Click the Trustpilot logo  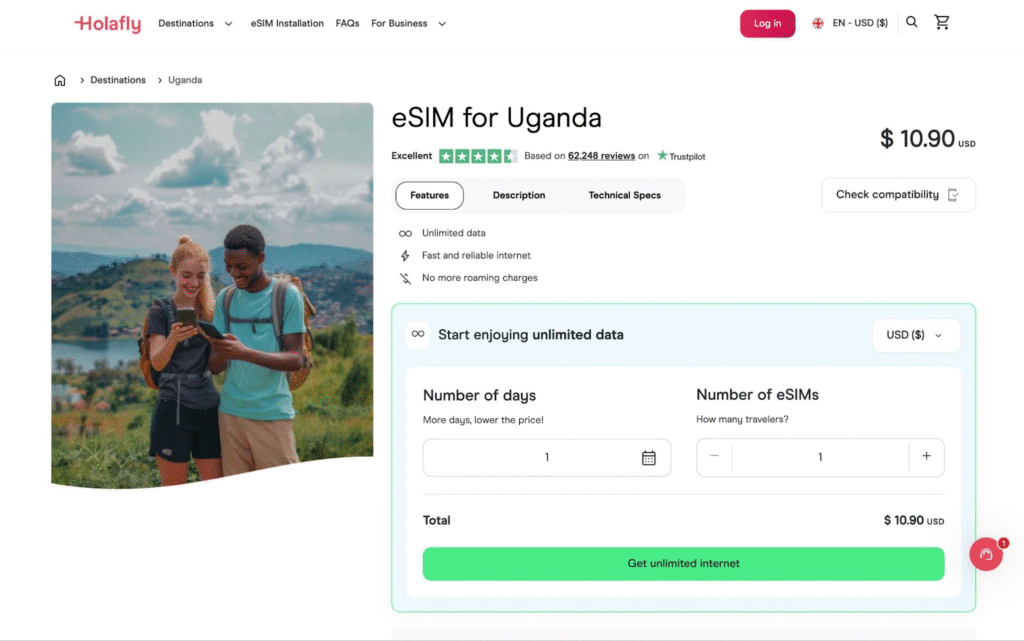(681, 156)
